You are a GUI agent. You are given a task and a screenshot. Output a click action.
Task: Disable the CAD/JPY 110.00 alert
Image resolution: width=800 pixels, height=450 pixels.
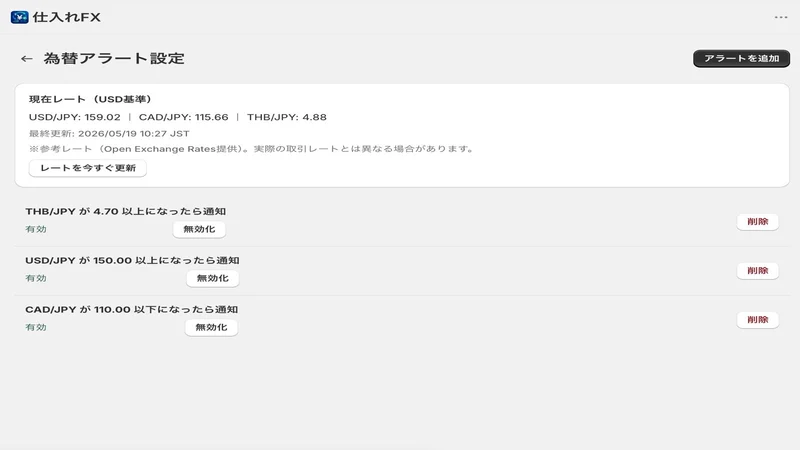click(211, 327)
